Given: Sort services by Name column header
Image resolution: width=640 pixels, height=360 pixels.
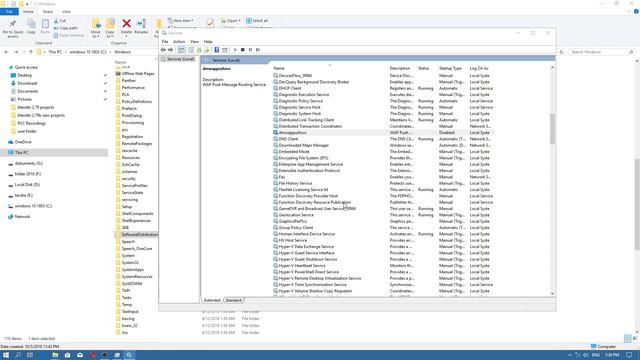Looking at the screenshot, I should point(279,68).
